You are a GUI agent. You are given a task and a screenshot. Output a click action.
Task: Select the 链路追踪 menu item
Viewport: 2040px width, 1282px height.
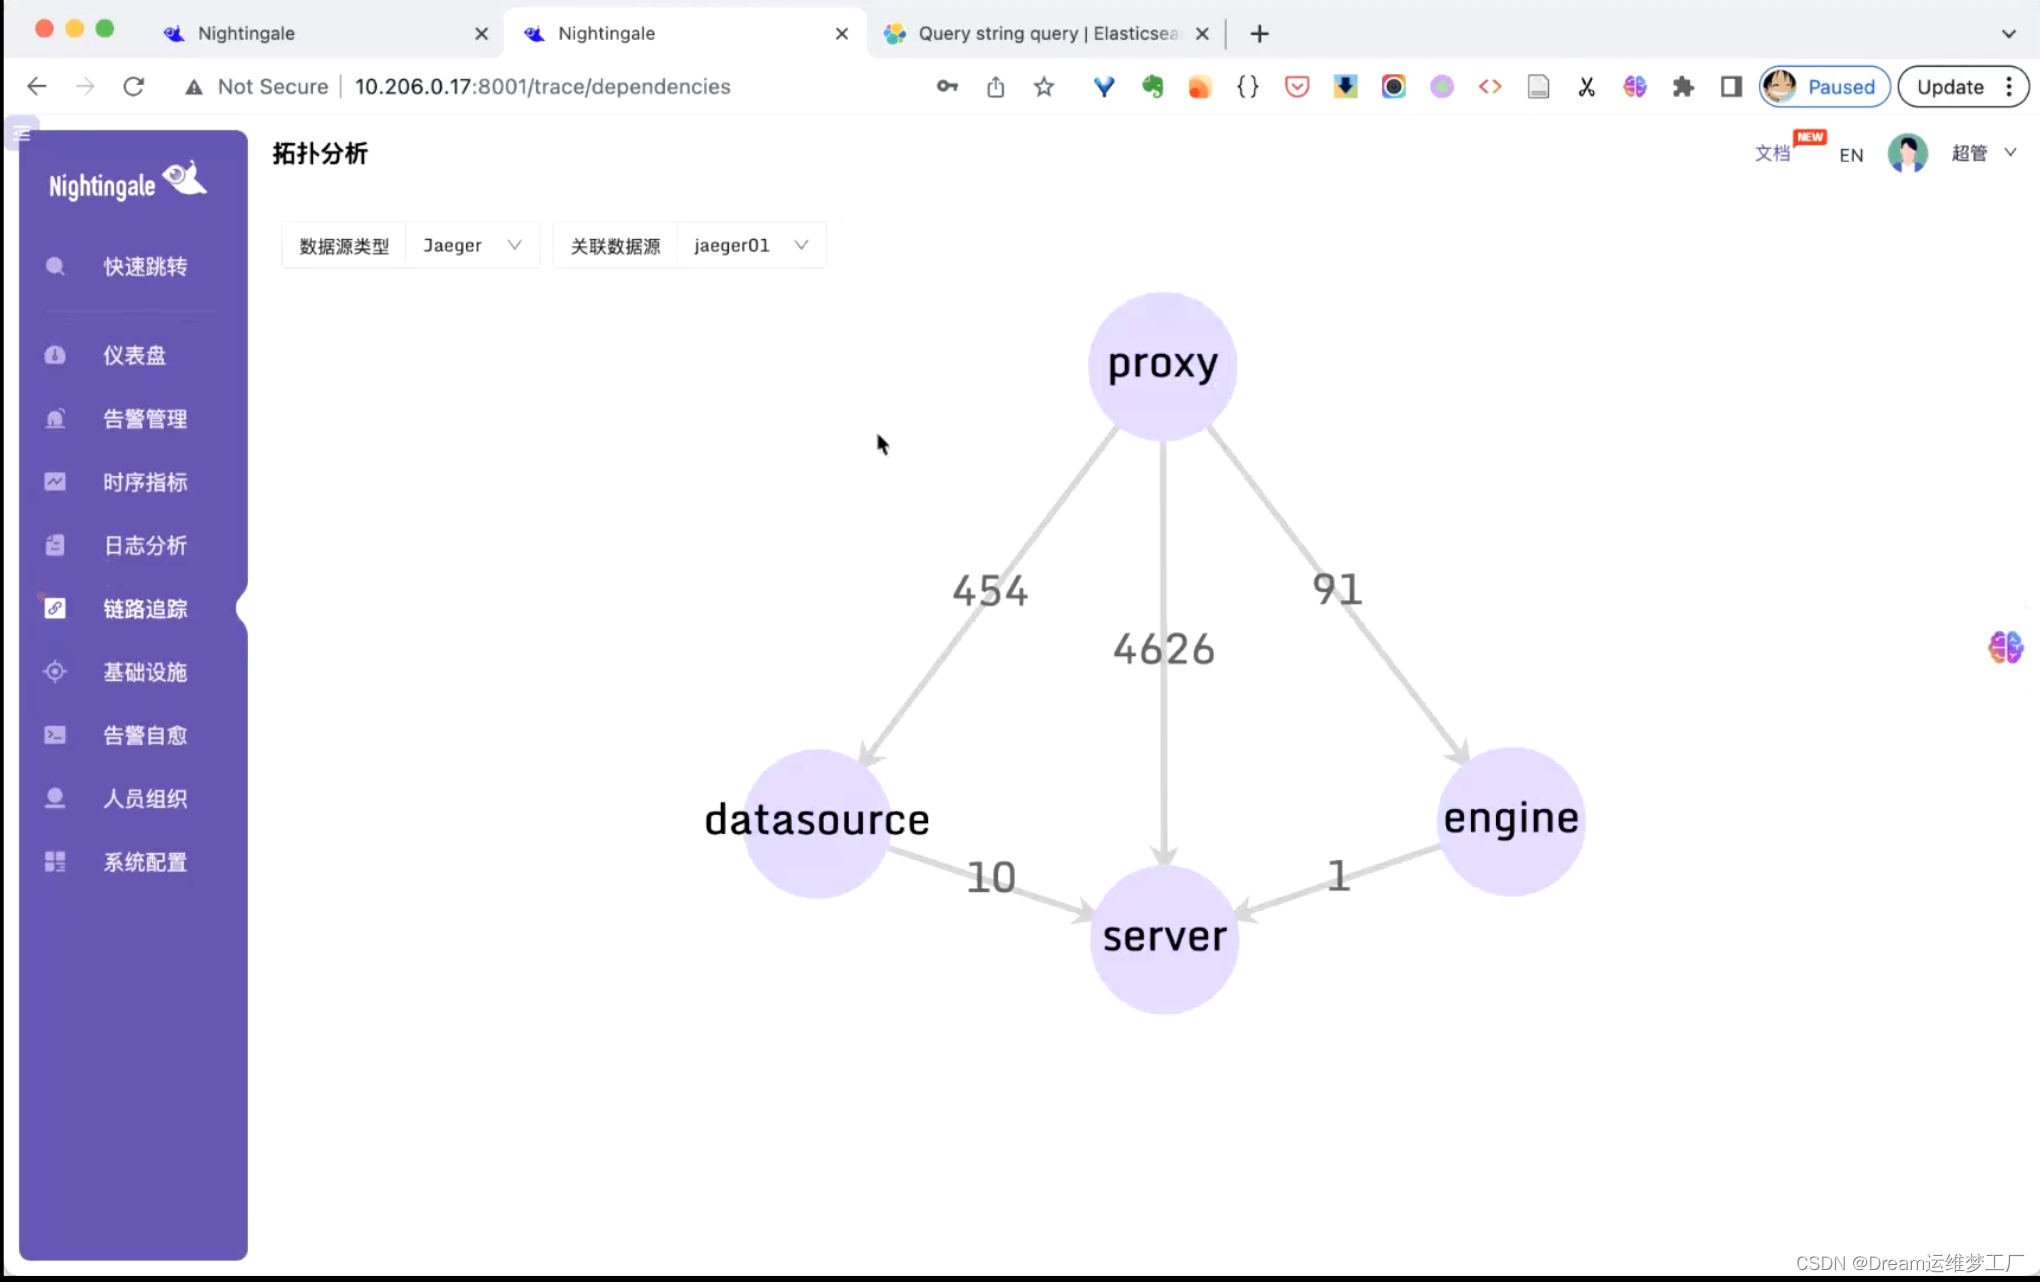click(x=145, y=608)
